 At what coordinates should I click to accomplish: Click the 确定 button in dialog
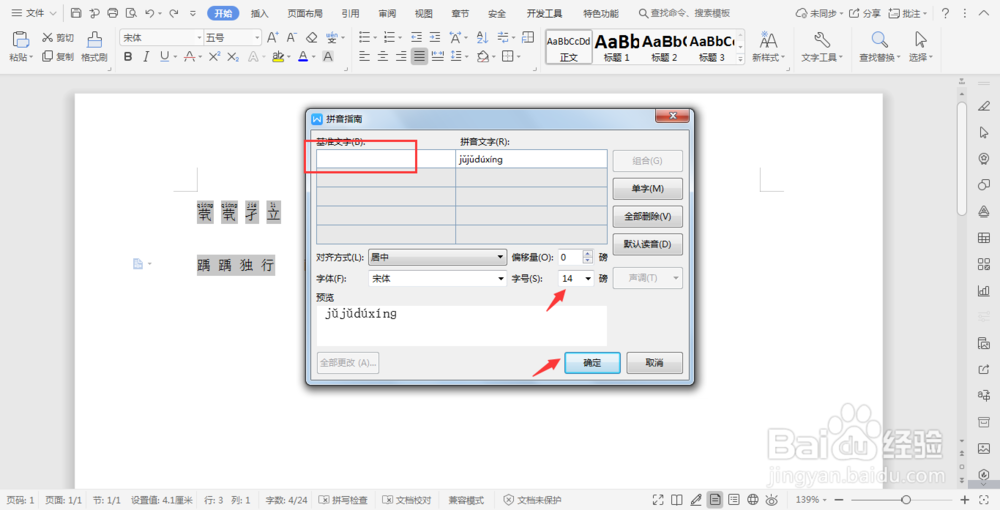pyautogui.click(x=592, y=363)
